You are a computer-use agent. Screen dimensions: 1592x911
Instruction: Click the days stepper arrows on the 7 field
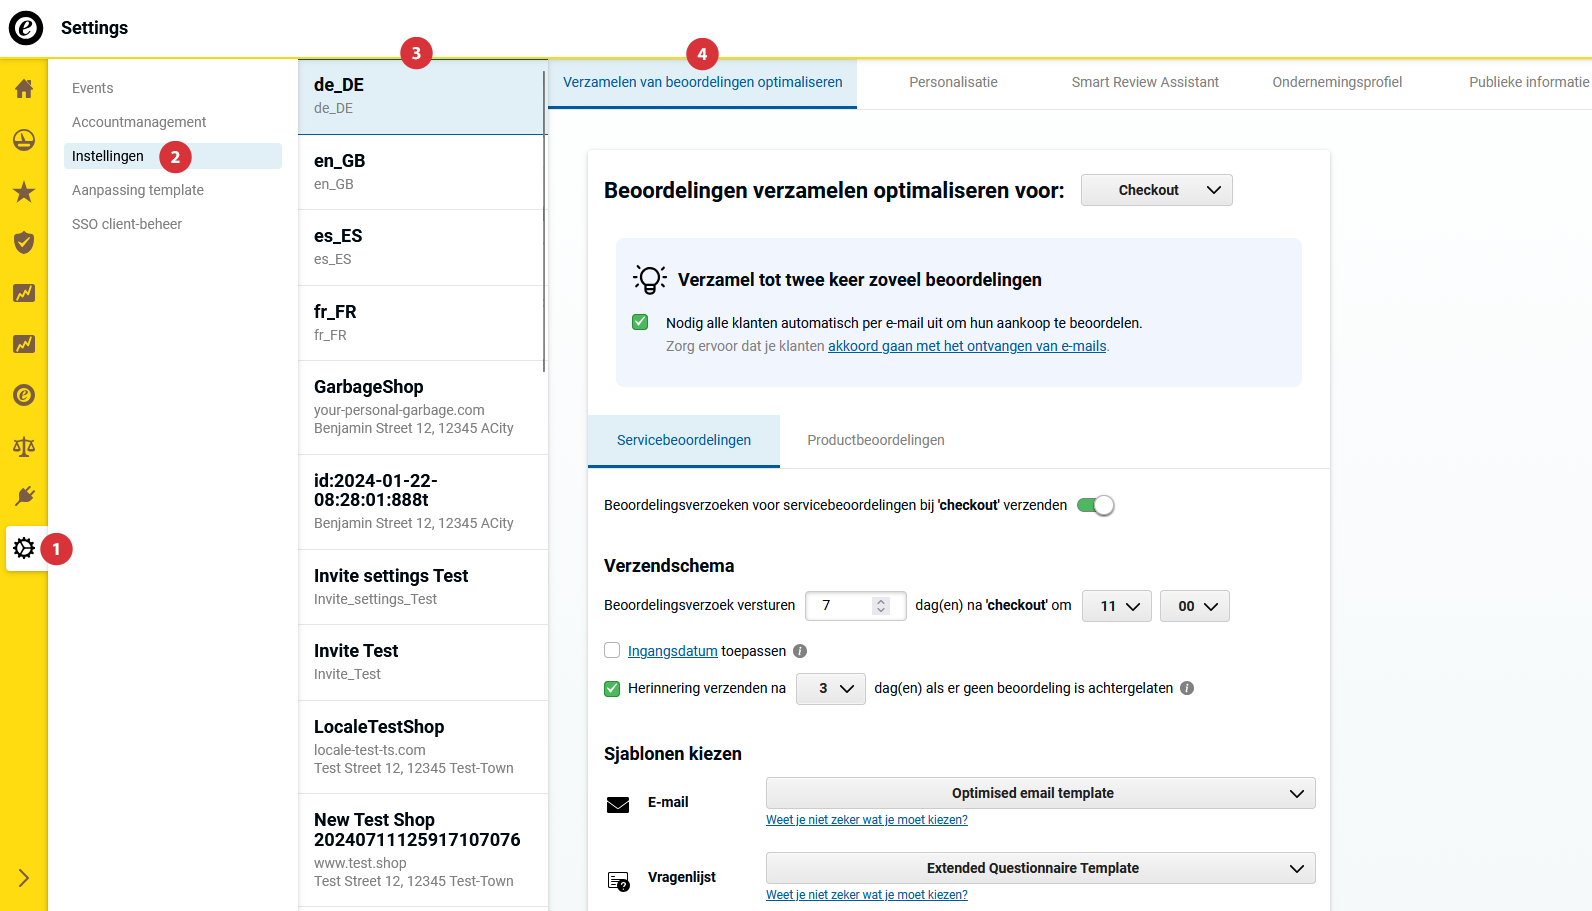[x=881, y=606]
